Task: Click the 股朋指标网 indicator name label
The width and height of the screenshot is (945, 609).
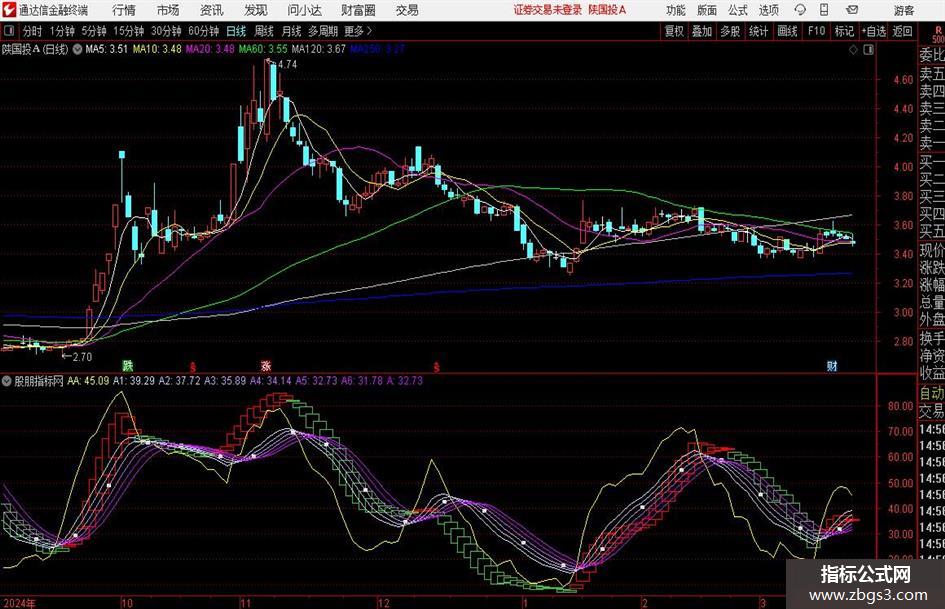Action: click(39, 381)
